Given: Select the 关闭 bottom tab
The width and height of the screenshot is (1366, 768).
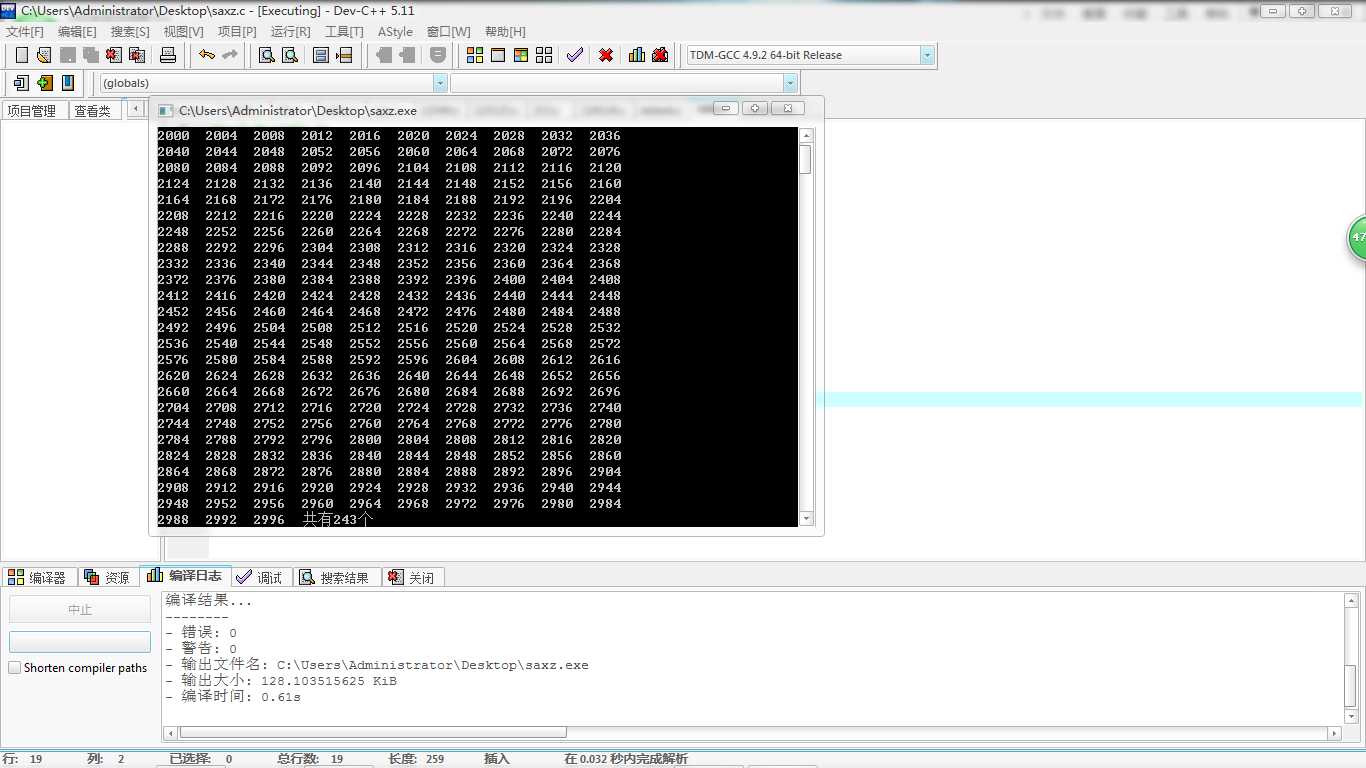Looking at the screenshot, I should click(x=412, y=577).
